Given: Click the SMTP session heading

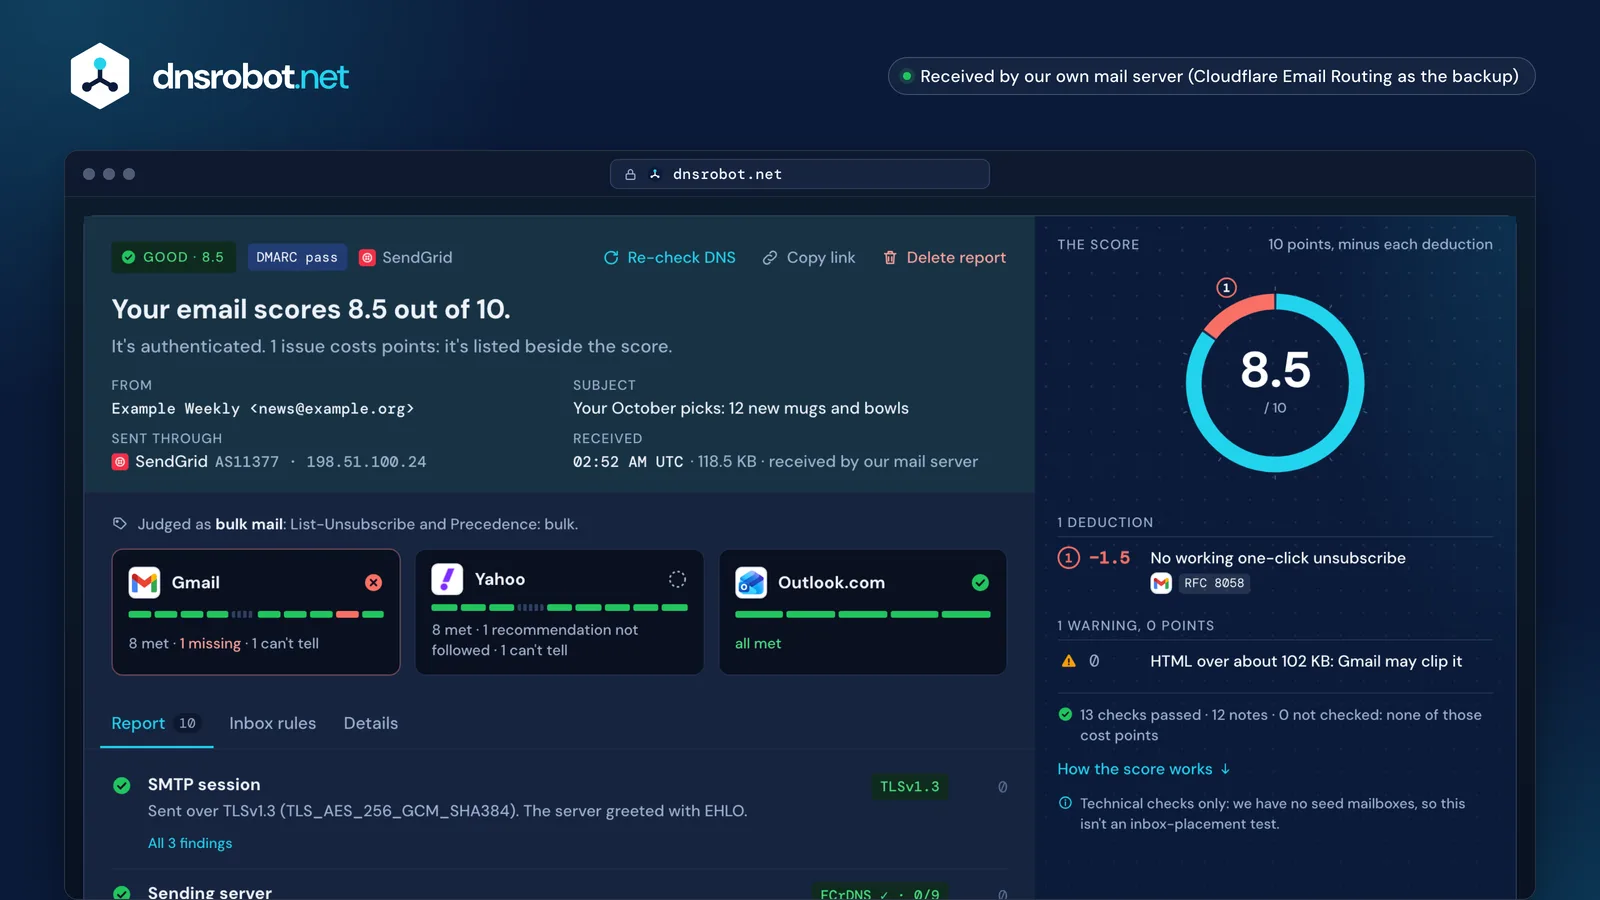Looking at the screenshot, I should 204,785.
